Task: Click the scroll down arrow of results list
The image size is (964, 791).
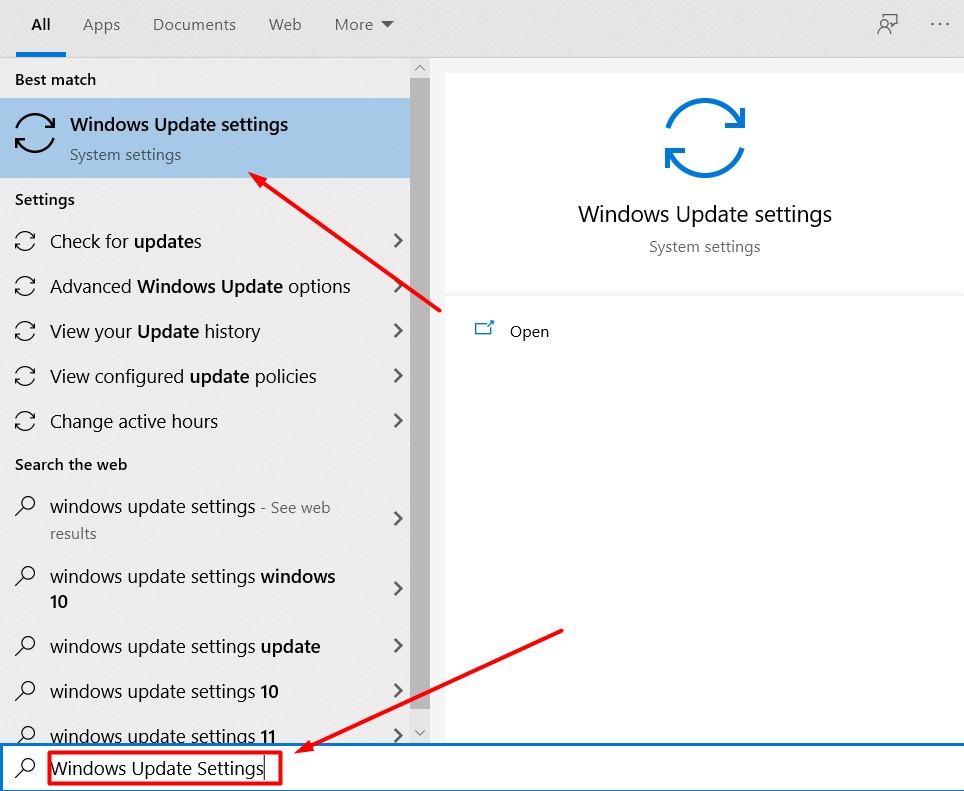Action: [420, 732]
